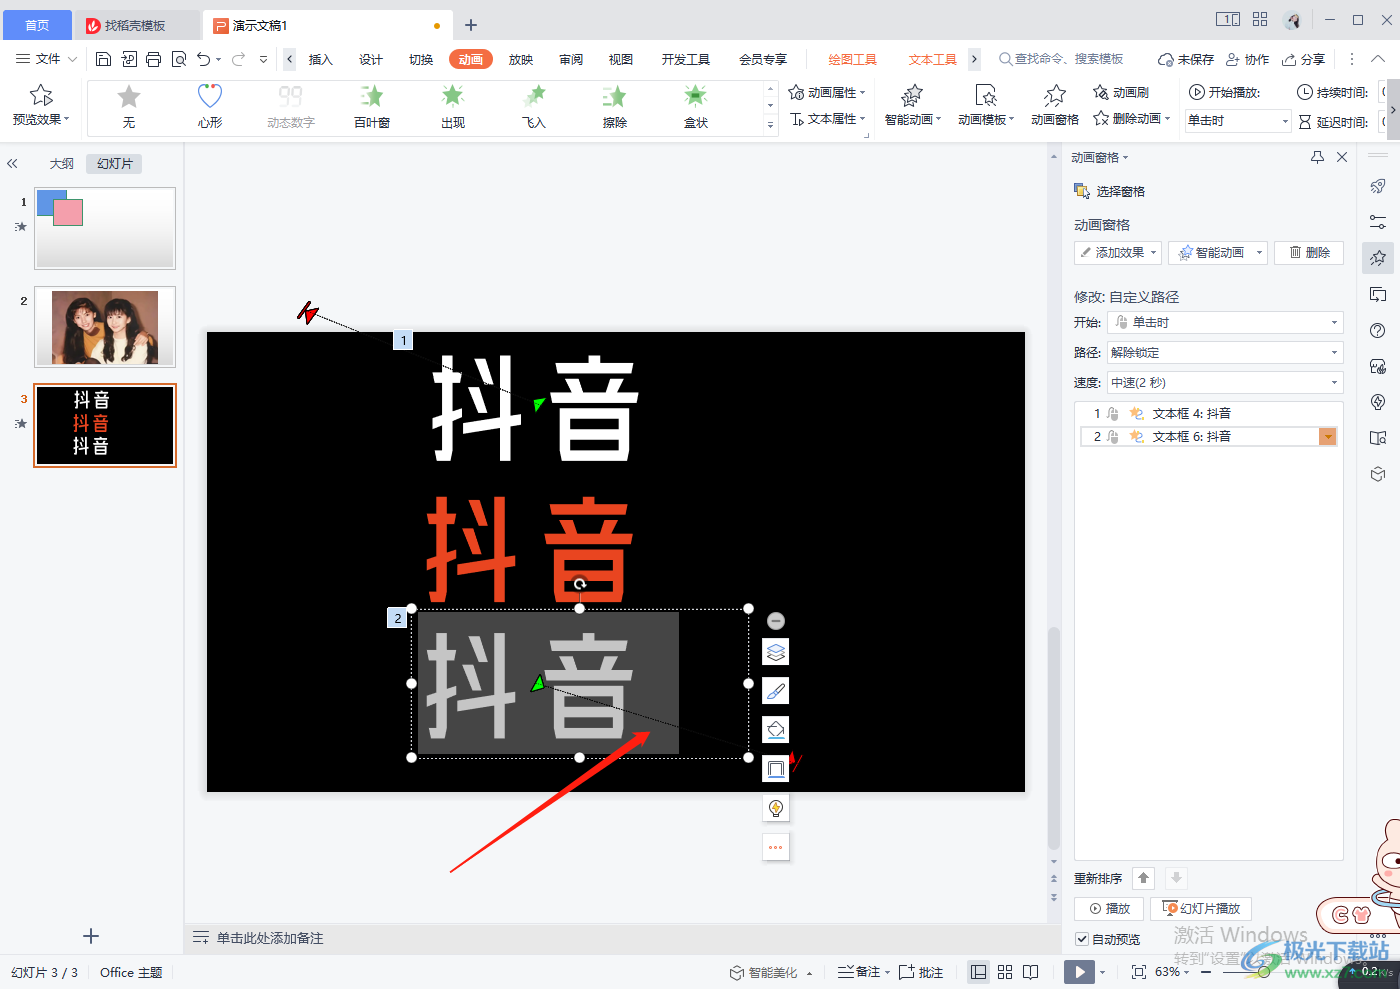
Task: Click 单击此处添加备注 notes field
Action: (x=270, y=938)
